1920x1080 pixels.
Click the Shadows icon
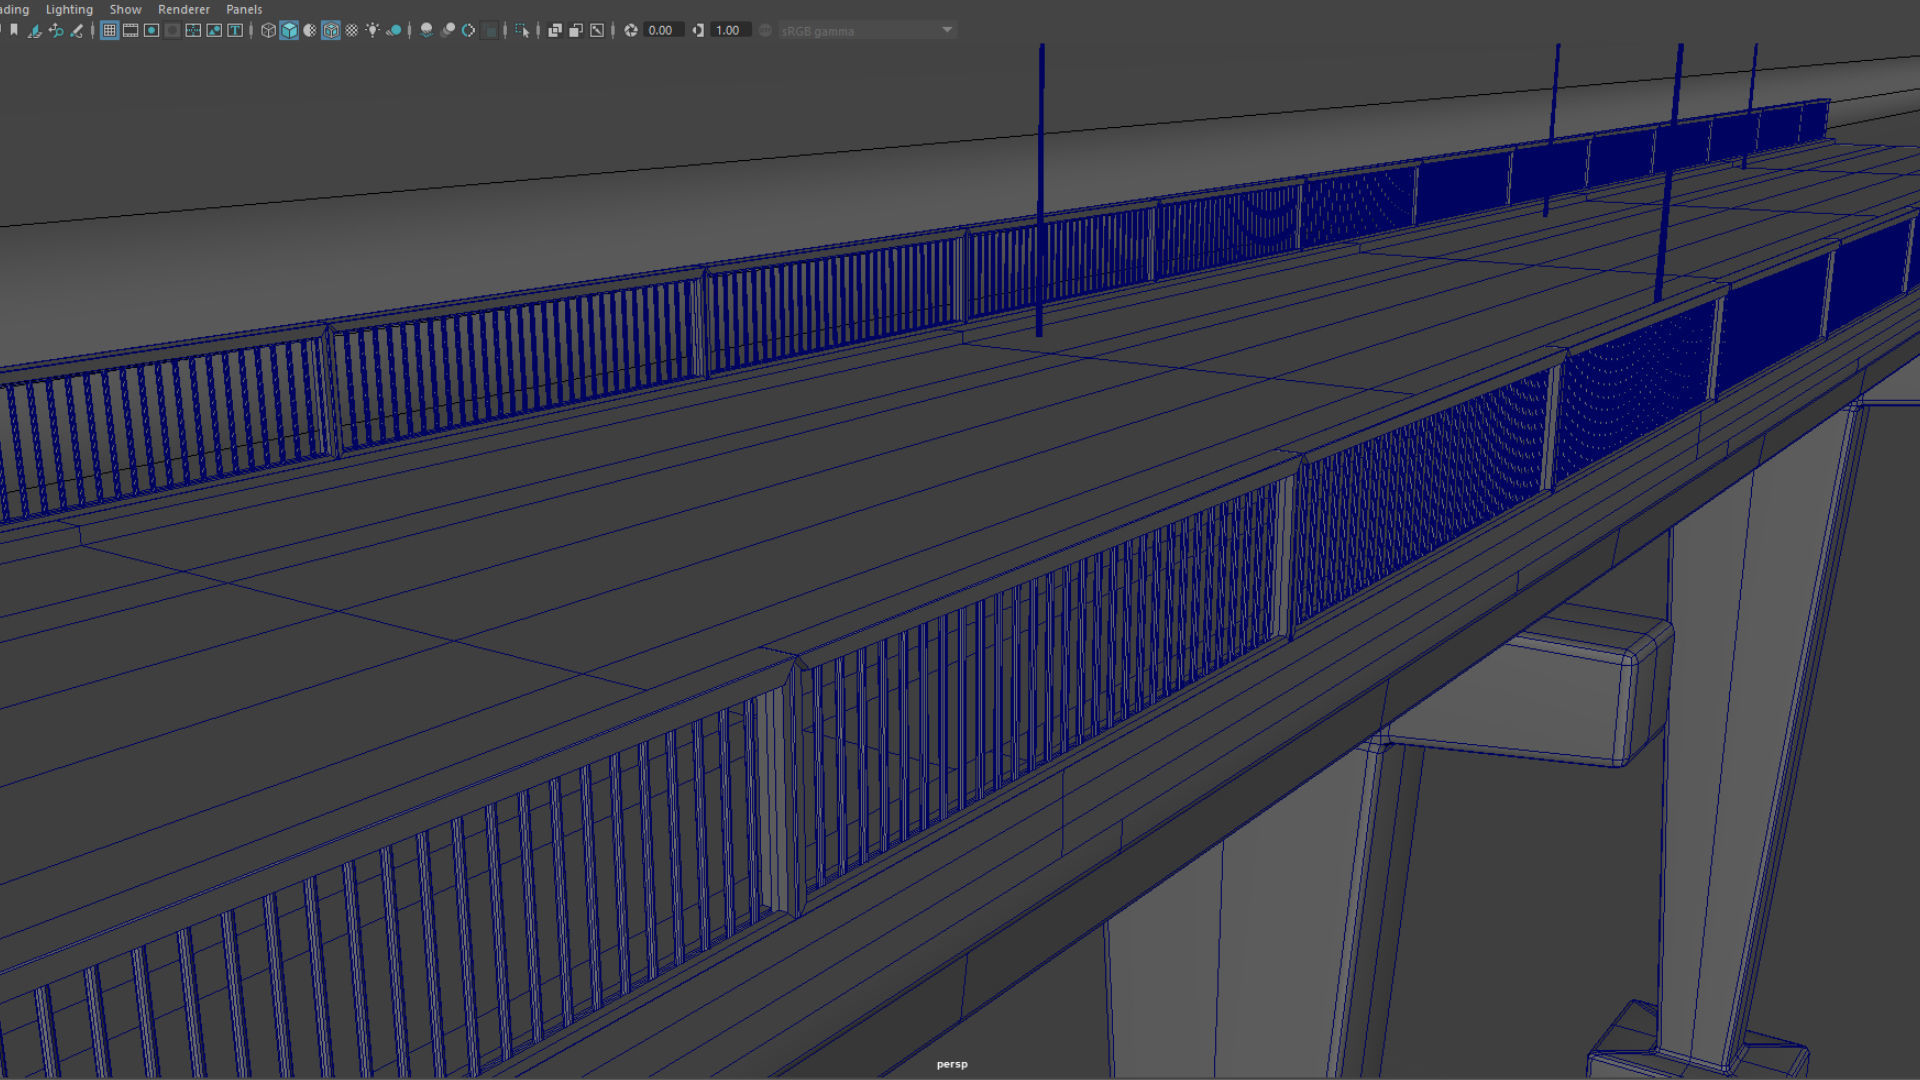pyautogui.click(x=394, y=30)
